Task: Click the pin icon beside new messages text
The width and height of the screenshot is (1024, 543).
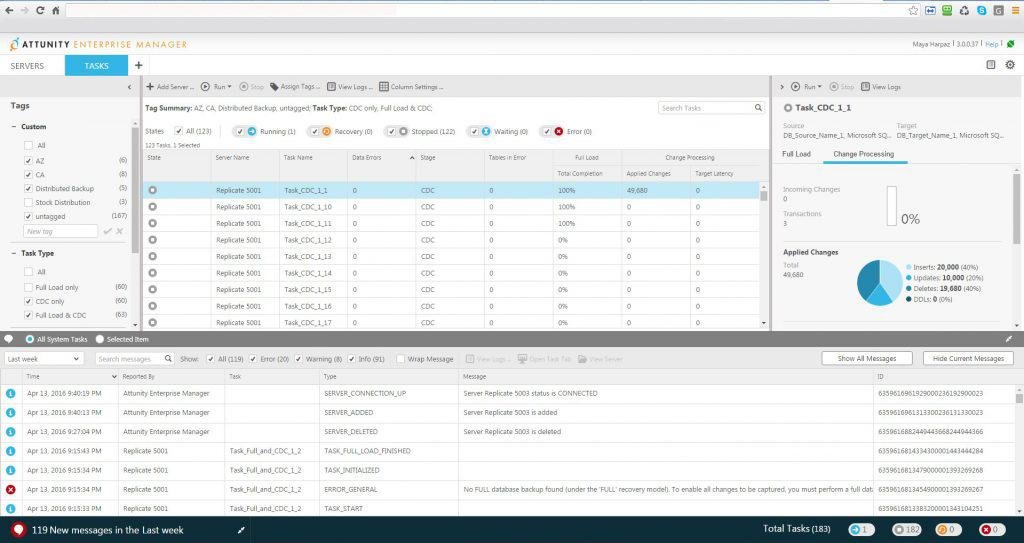Action: tap(241, 530)
